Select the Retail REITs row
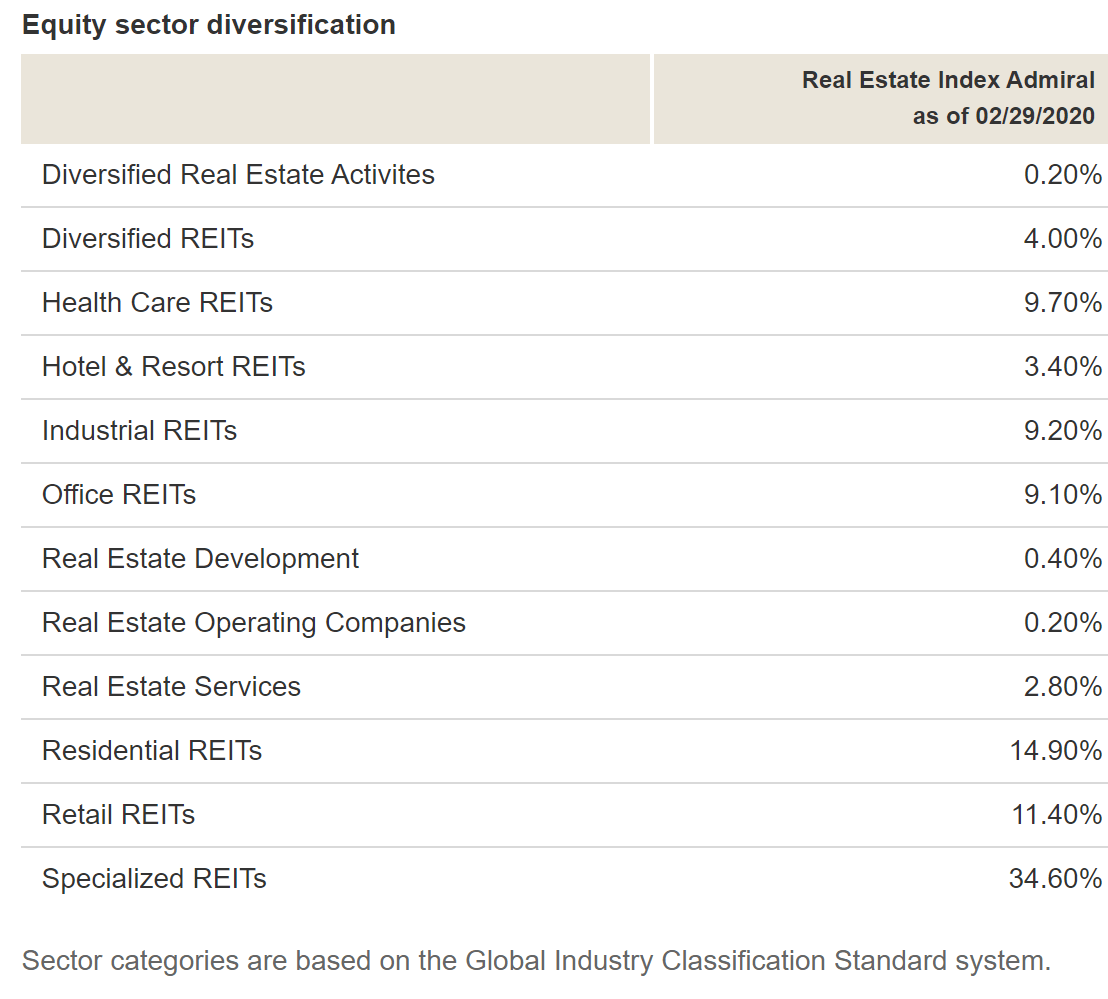The height and width of the screenshot is (999, 1108). pyautogui.click(x=117, y=814)
